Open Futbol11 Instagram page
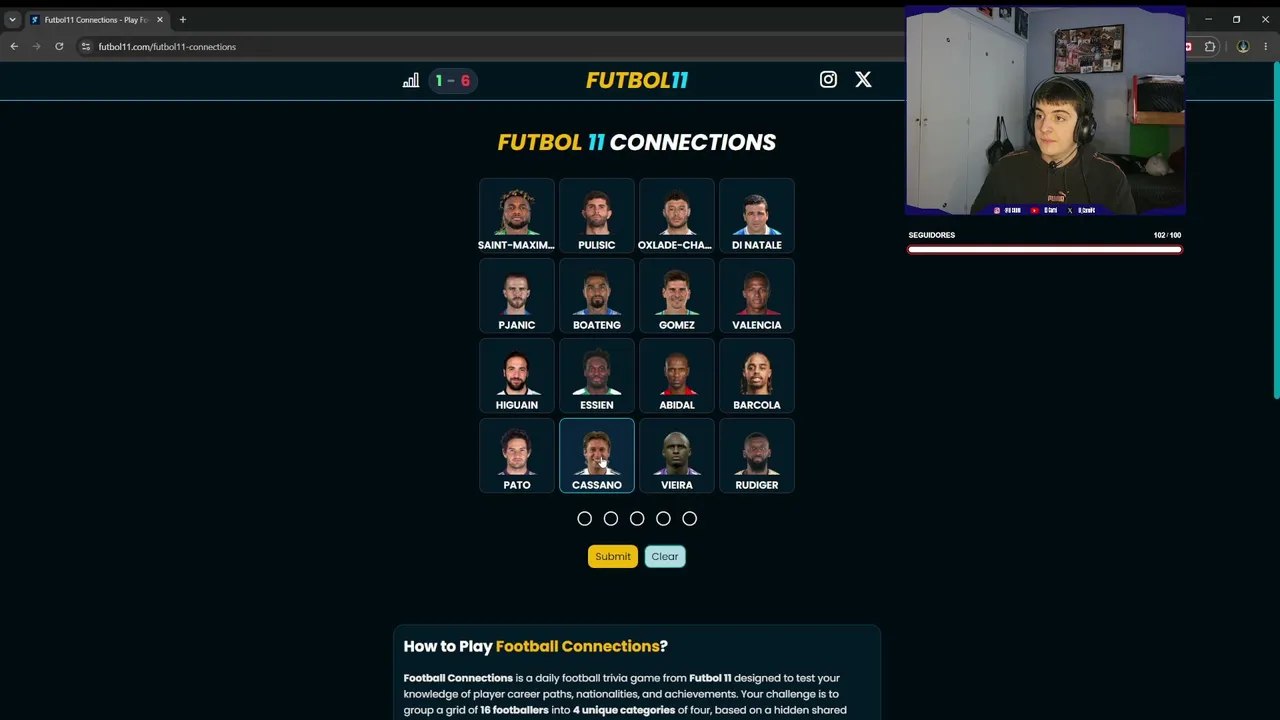The image size is (1280, 720). [x=828, y=80]
